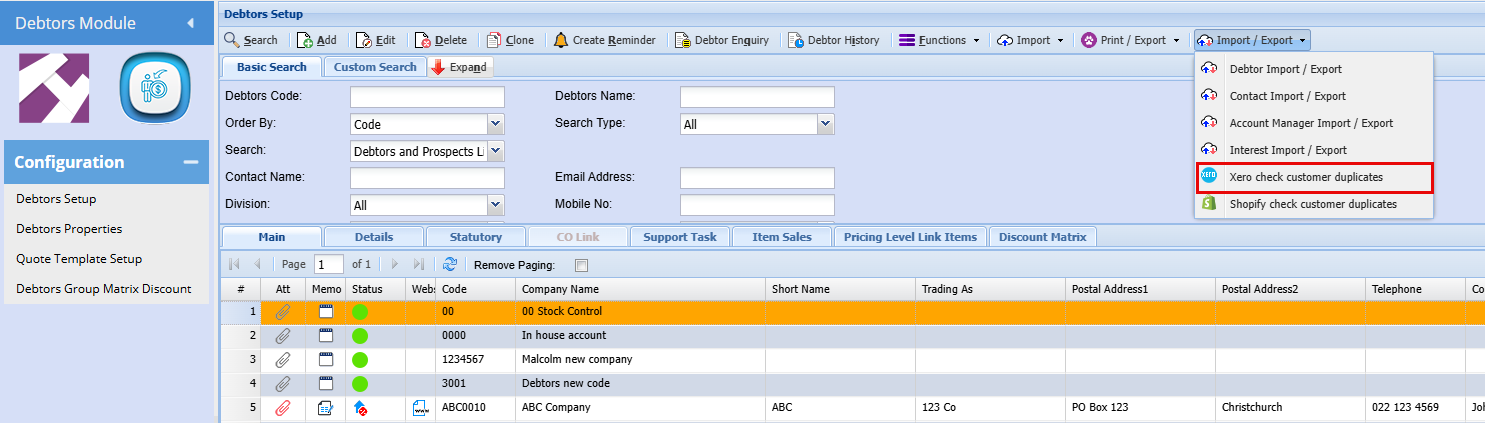Open Debtor History from toolbar

click(x=796, y=41)
